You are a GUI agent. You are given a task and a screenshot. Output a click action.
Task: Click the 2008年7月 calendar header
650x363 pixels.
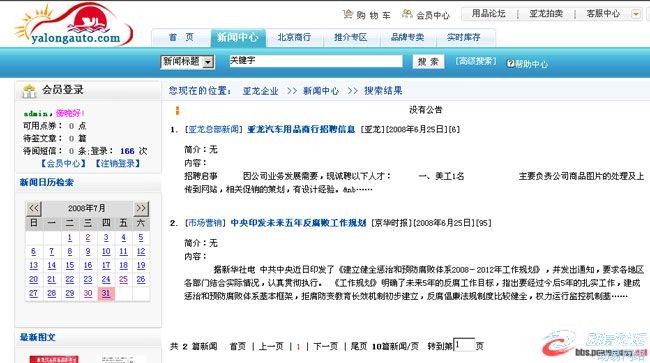87,208
